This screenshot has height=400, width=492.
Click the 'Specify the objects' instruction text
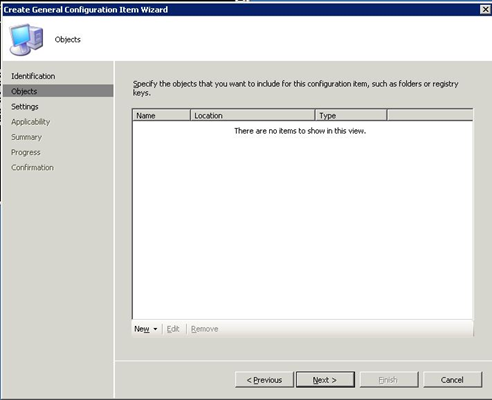click(x=295, y=88)
